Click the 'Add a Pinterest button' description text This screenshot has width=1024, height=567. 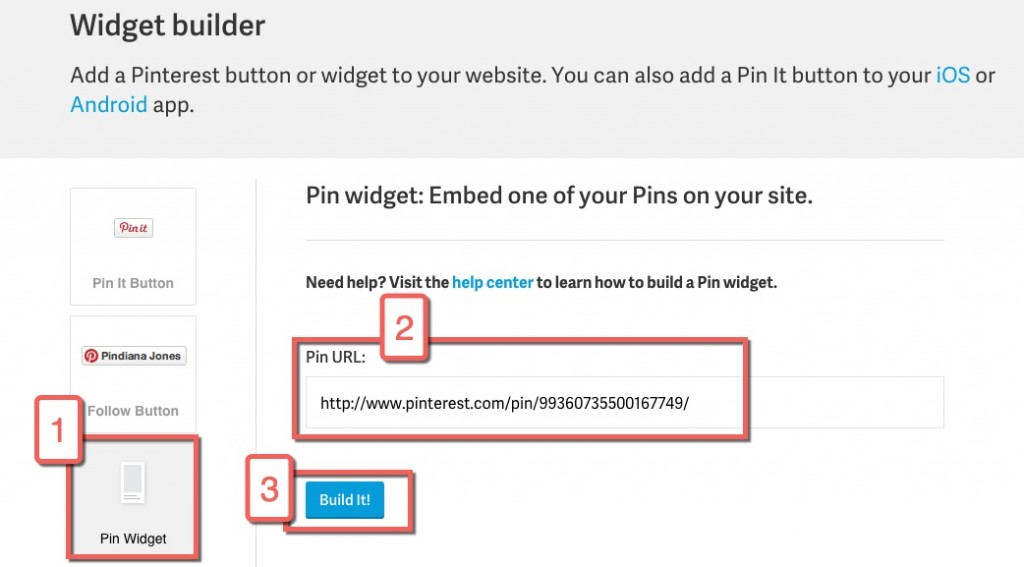pyautogui.click(x=400, y=76)
